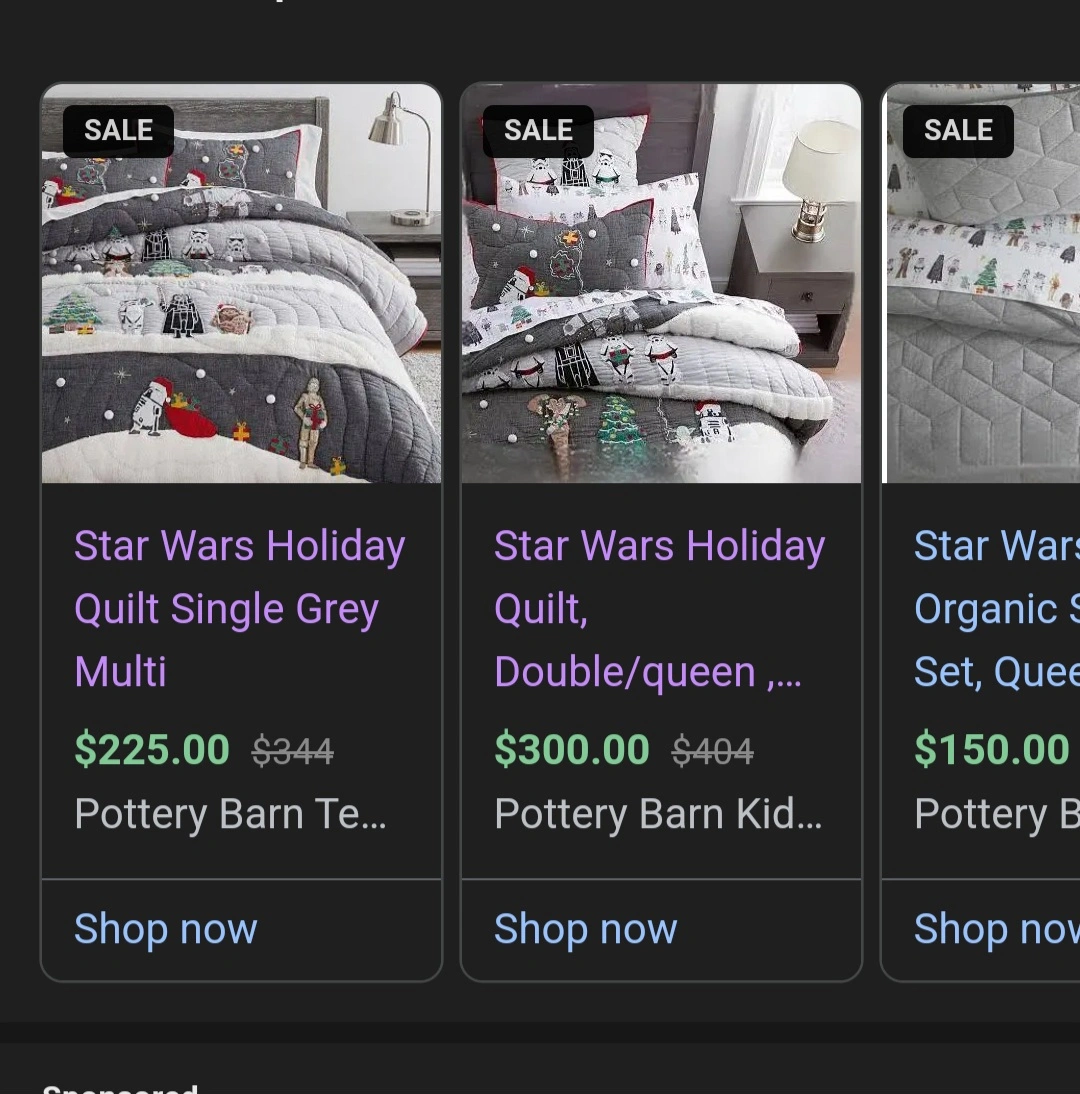The image size is (1080, 1094).
Task: Open the Star Wars Organic Set title link
Action: tap(996, 608)
